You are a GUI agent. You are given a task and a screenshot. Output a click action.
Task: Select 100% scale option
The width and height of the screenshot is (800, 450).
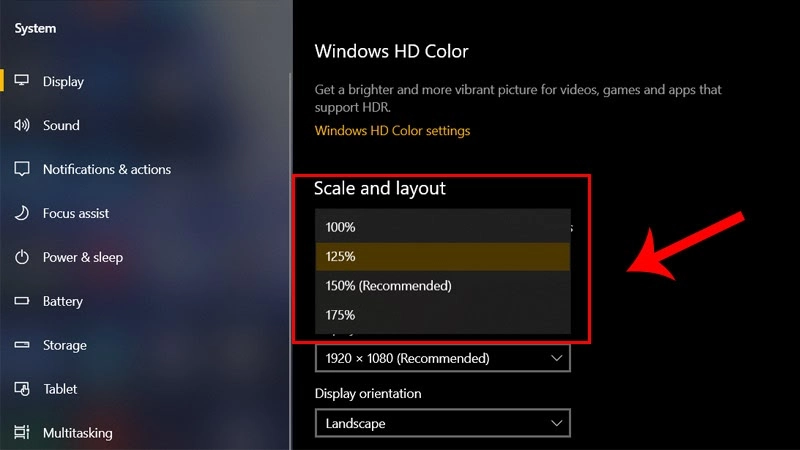(442, 227)
